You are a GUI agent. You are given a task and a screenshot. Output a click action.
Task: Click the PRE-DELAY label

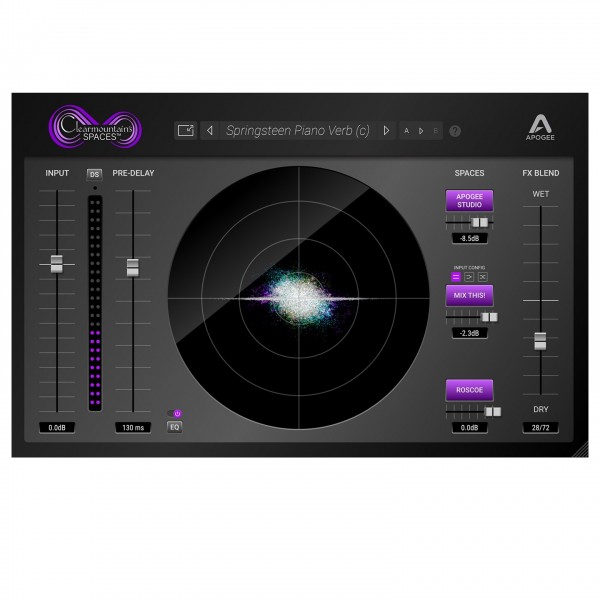click(133, 173)
